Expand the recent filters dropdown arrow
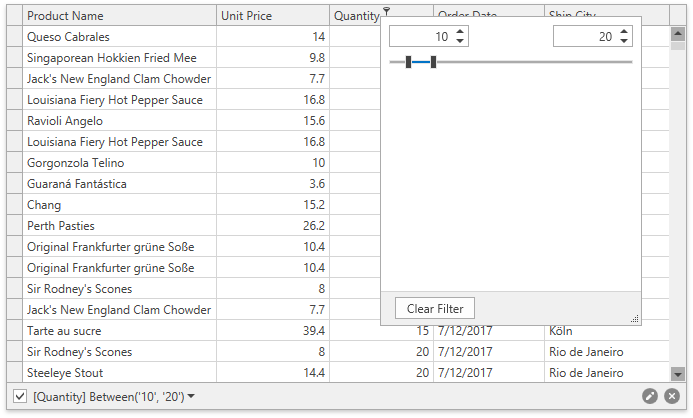Screen dimensions: 693x418 [192, 396]
